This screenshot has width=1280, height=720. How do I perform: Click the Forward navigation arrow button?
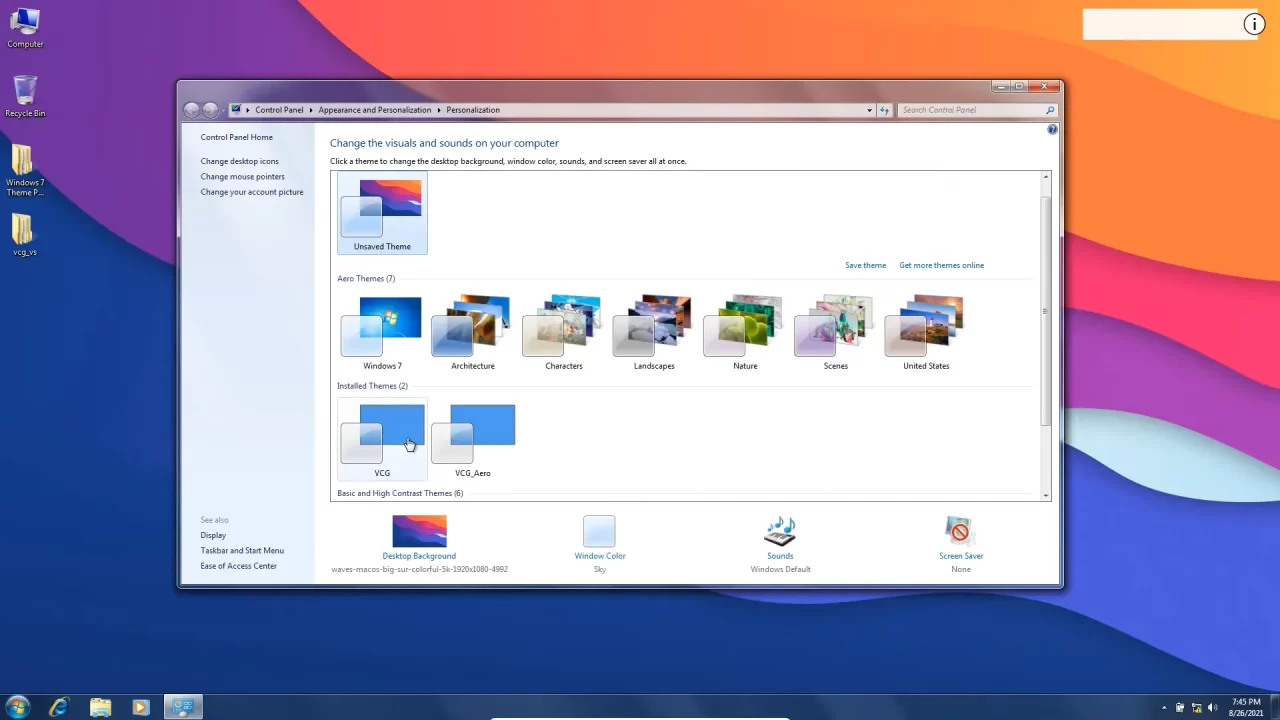[x=210, y=110]
